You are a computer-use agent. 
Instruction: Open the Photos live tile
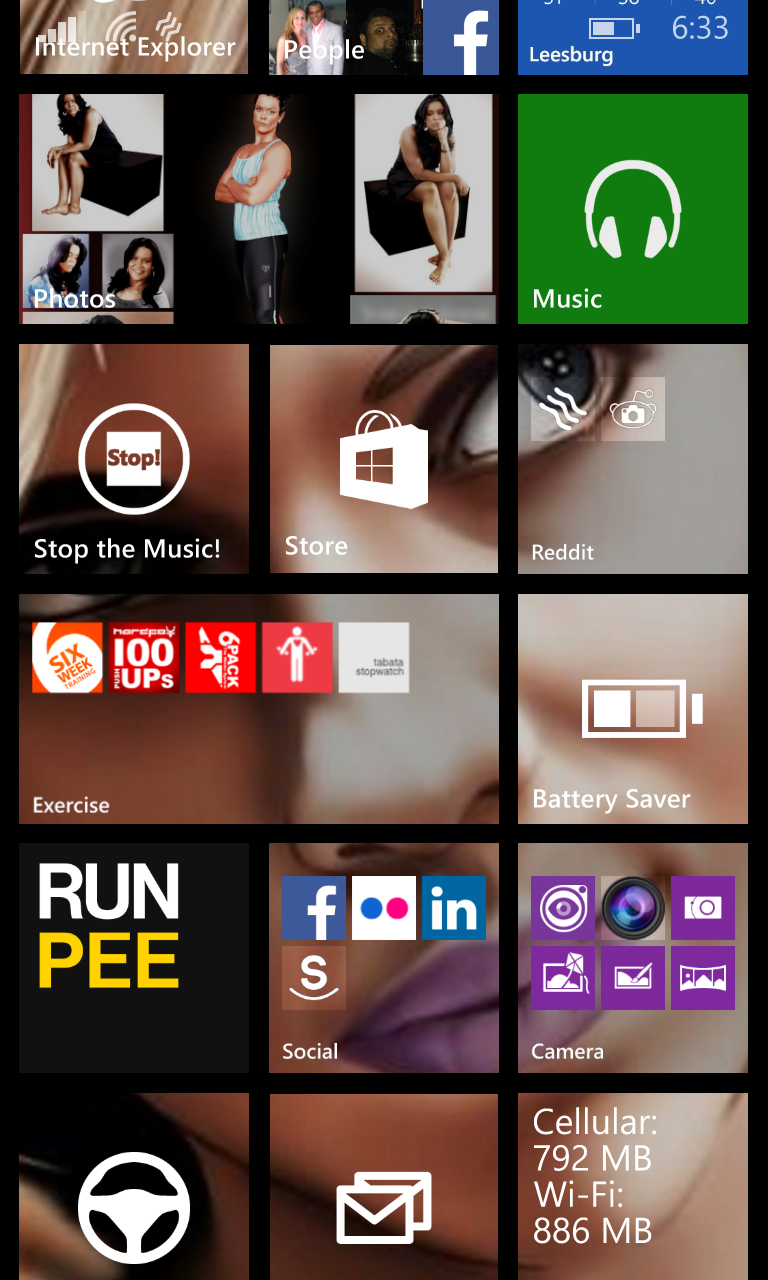pyautogui.click(x=258, y=209)
